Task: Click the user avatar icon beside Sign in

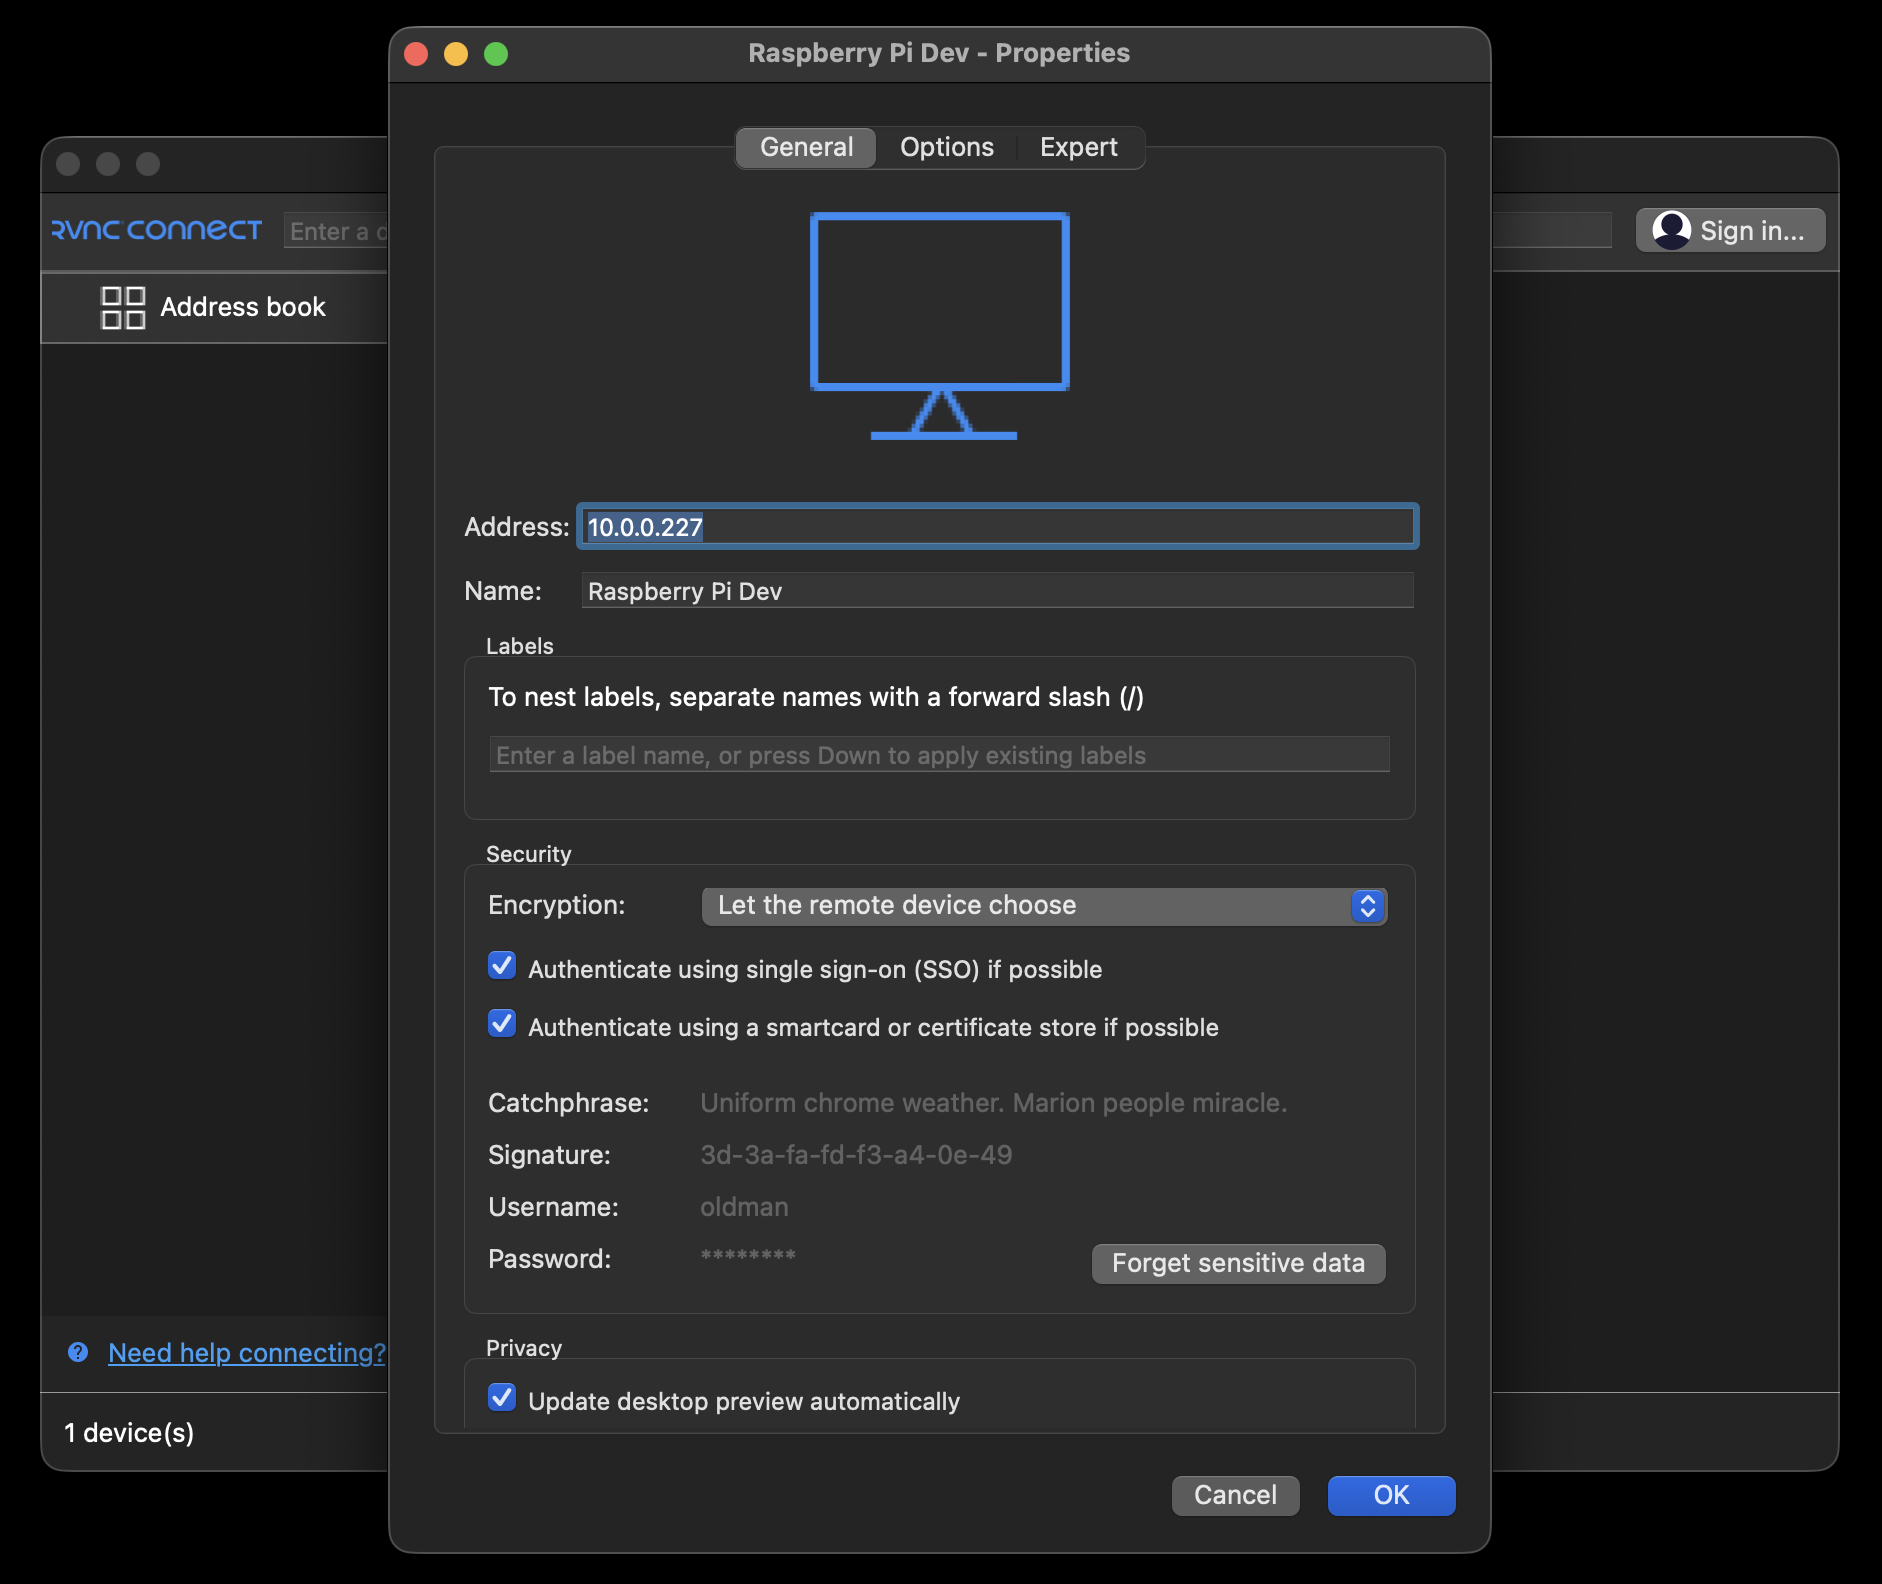Action: point(1671,230)
